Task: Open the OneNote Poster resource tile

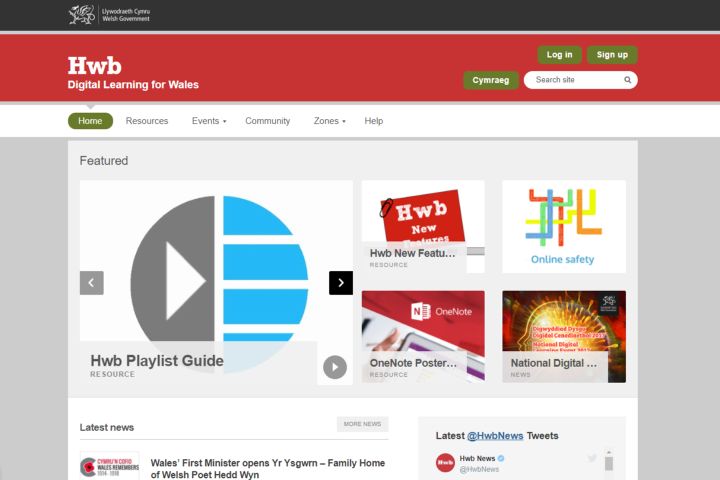Action: (423, 337)
